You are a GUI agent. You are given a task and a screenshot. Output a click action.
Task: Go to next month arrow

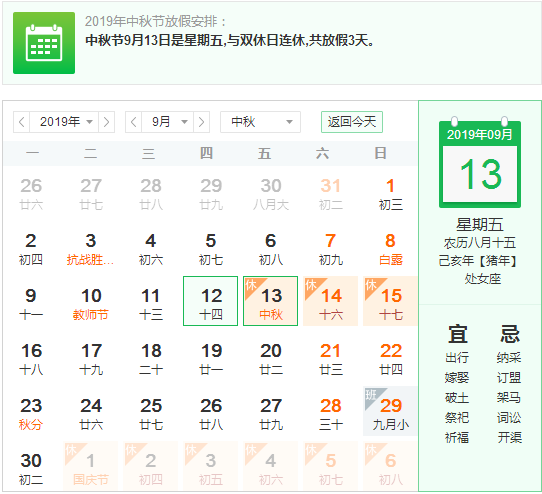(202, 122)
